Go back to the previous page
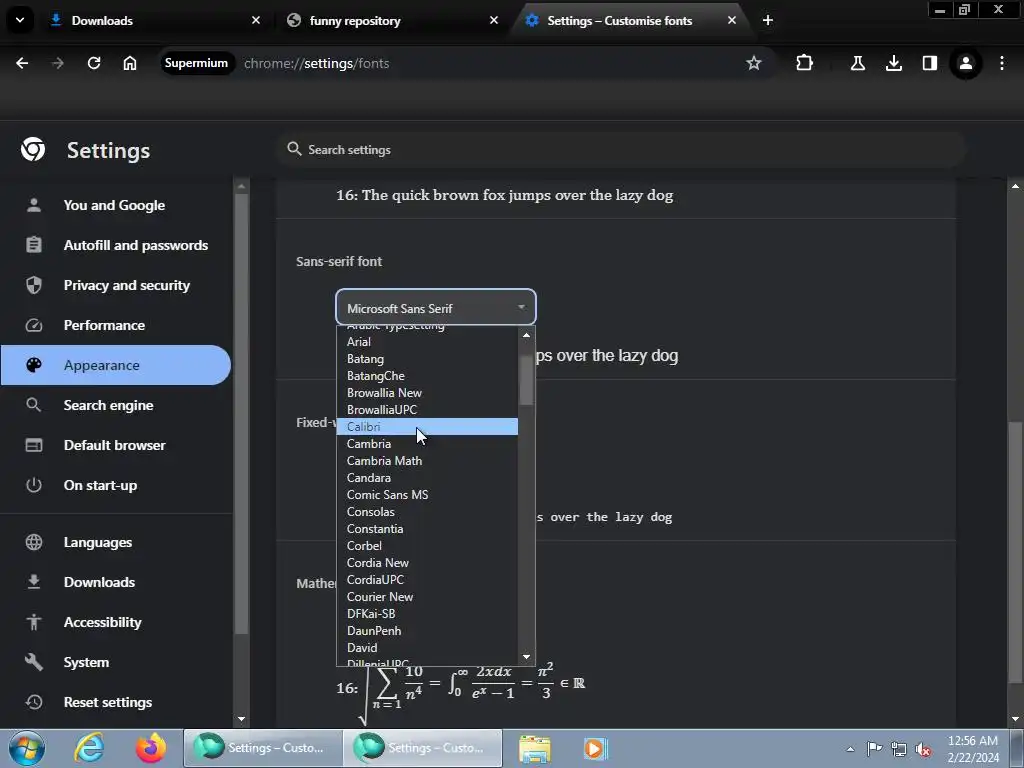Viewport: 1024px width, 768px height. coord(22,63)
